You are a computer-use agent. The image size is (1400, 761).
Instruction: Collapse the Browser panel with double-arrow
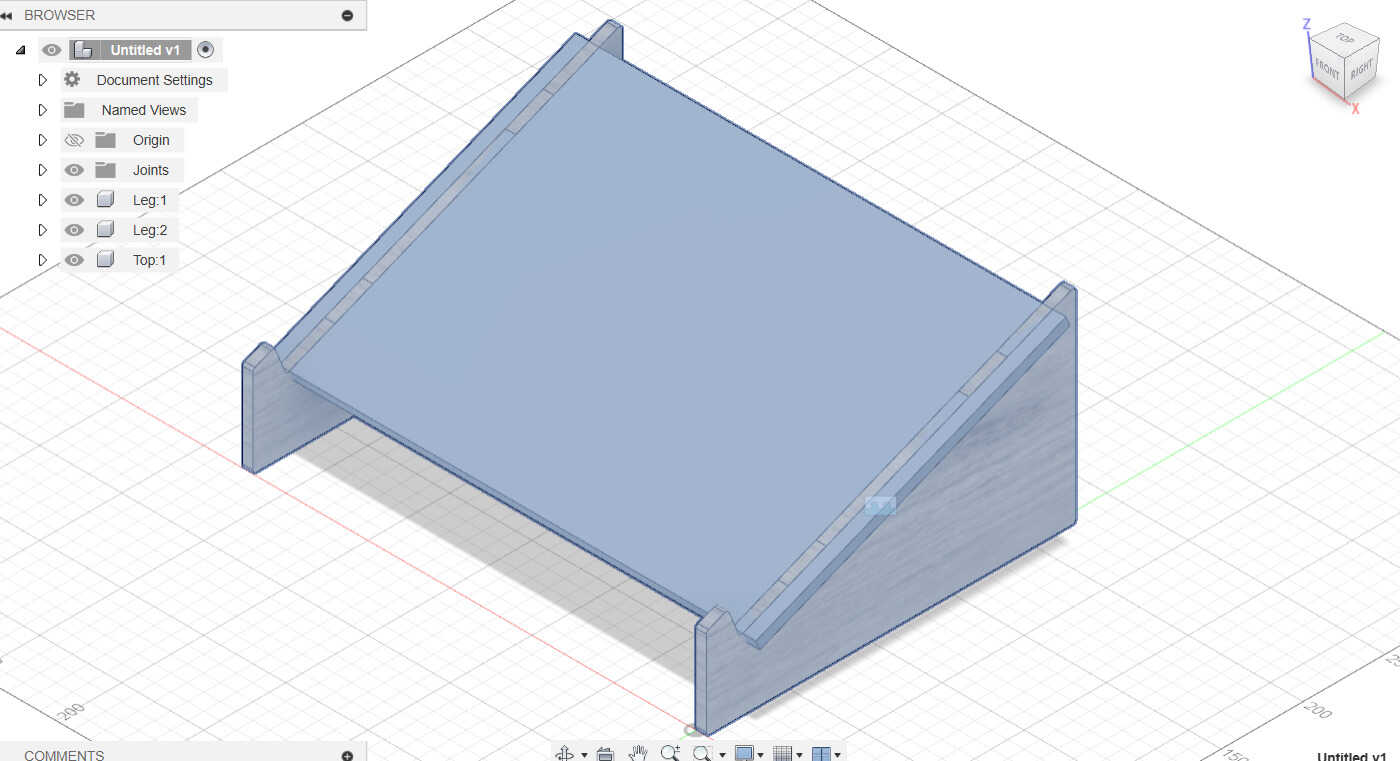click(x=7, y=15)
